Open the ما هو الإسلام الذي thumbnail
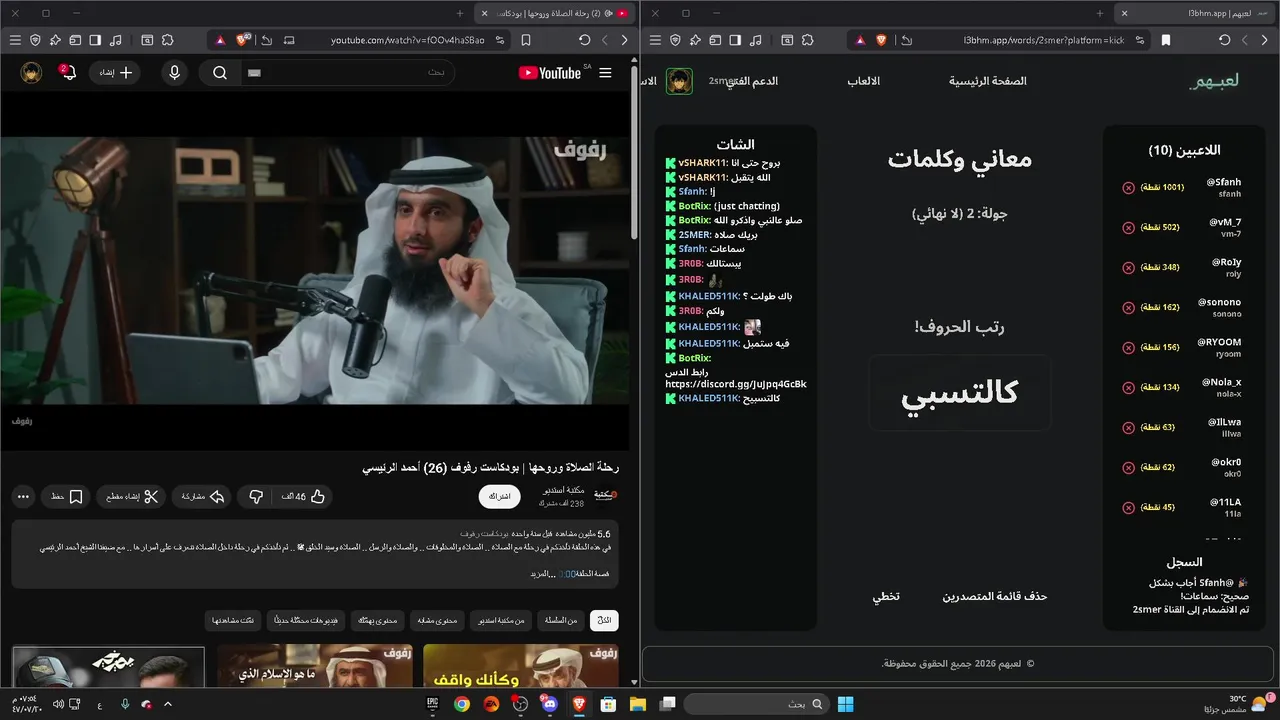1280x720 pixels. tap(315, 666)
